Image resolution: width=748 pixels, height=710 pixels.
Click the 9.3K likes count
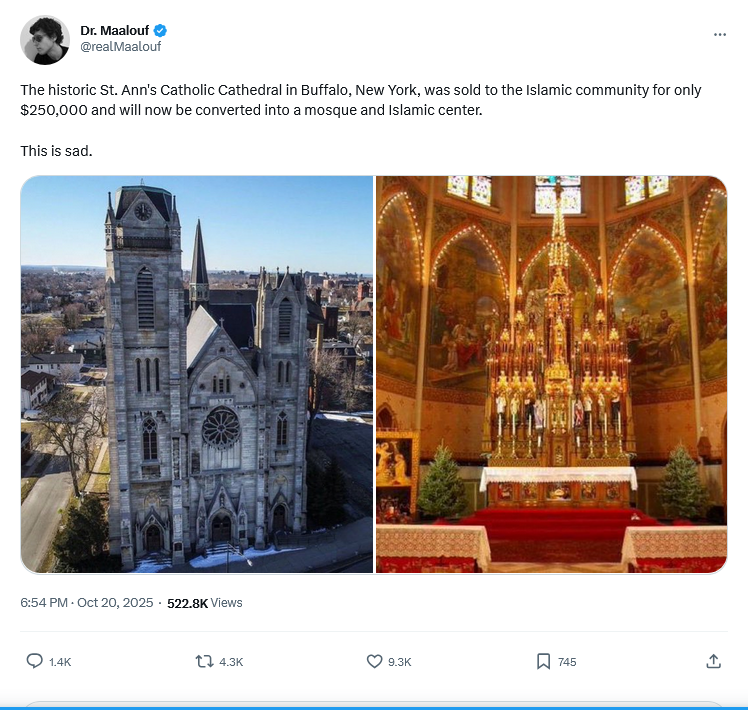(x=400, y=662)
